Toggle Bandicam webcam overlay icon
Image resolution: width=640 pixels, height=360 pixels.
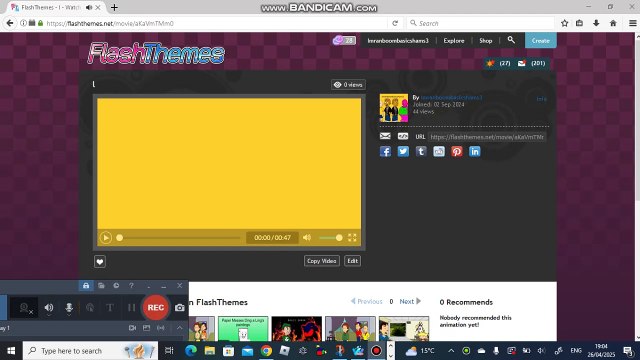click(x=24, y=308)
